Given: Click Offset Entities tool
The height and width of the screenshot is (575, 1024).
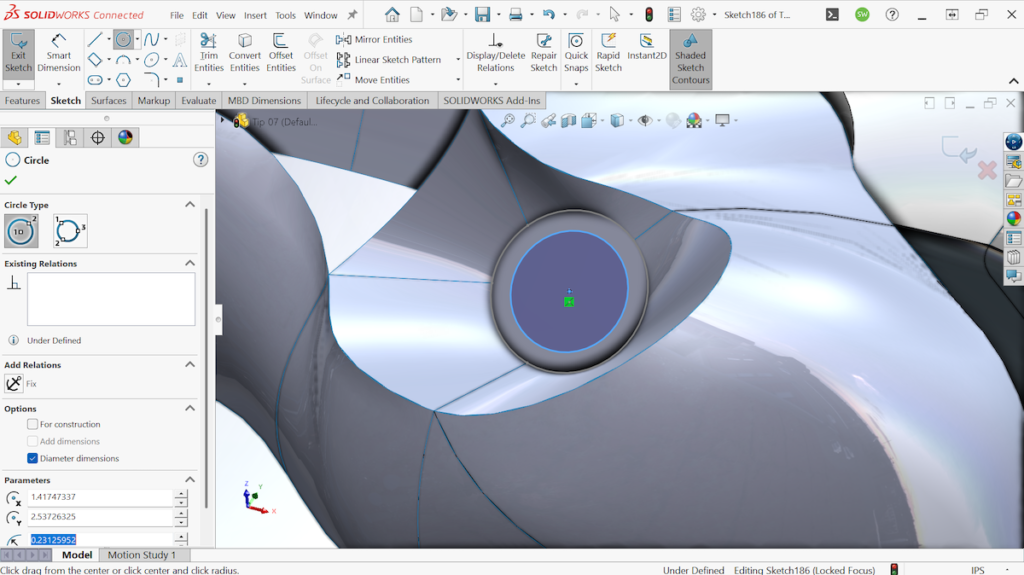Looking at the screenshot, I should (x=281, y=52).
